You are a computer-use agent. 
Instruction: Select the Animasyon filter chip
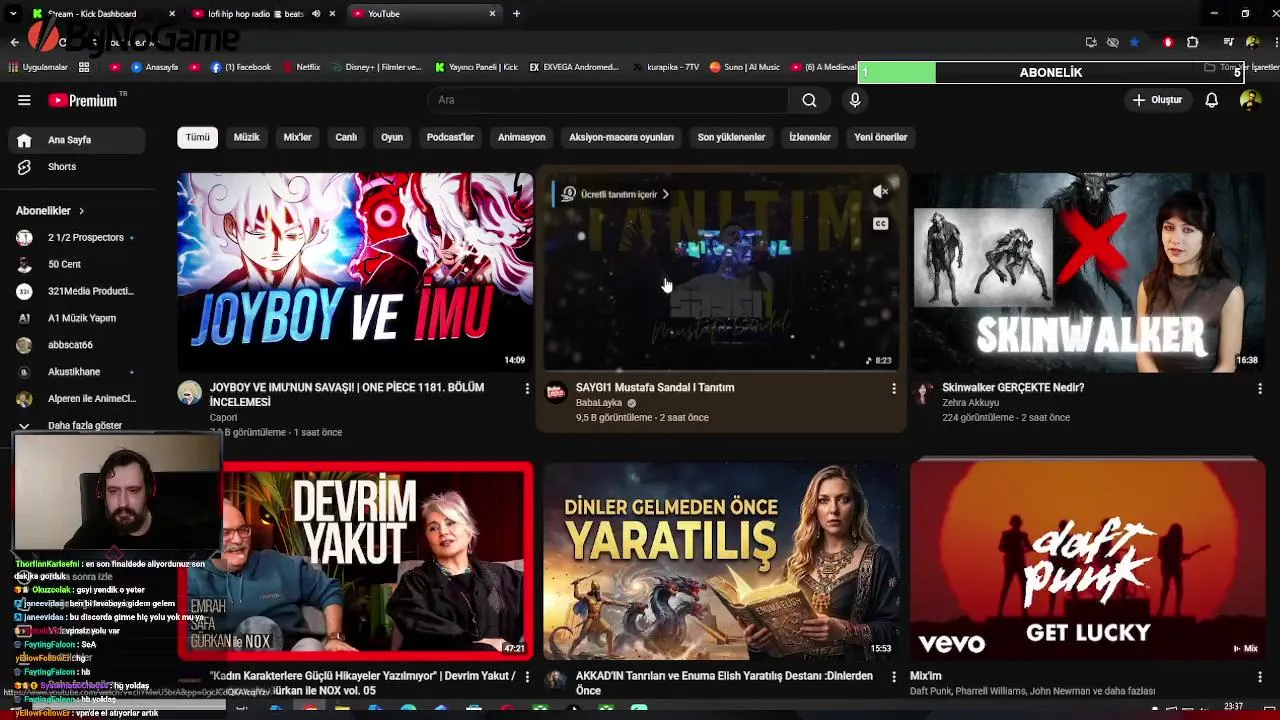tap(522, 137)
